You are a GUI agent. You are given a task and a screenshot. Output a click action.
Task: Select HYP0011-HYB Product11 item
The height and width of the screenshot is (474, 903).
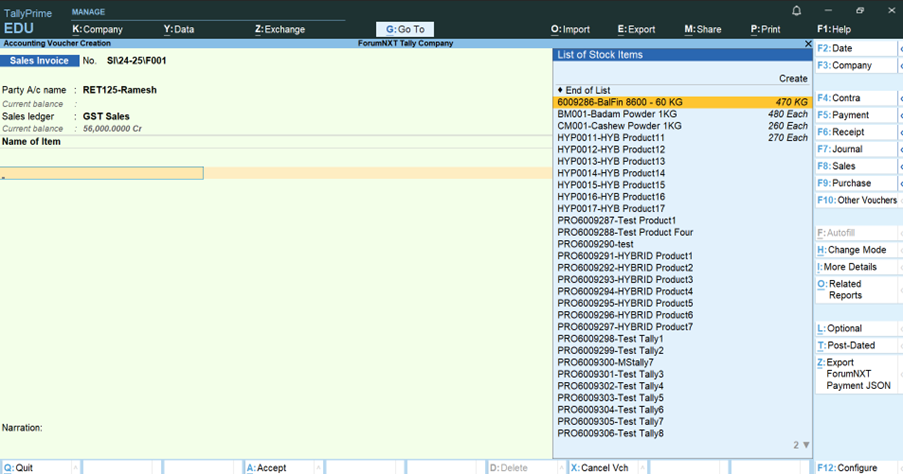click(682, 138)
